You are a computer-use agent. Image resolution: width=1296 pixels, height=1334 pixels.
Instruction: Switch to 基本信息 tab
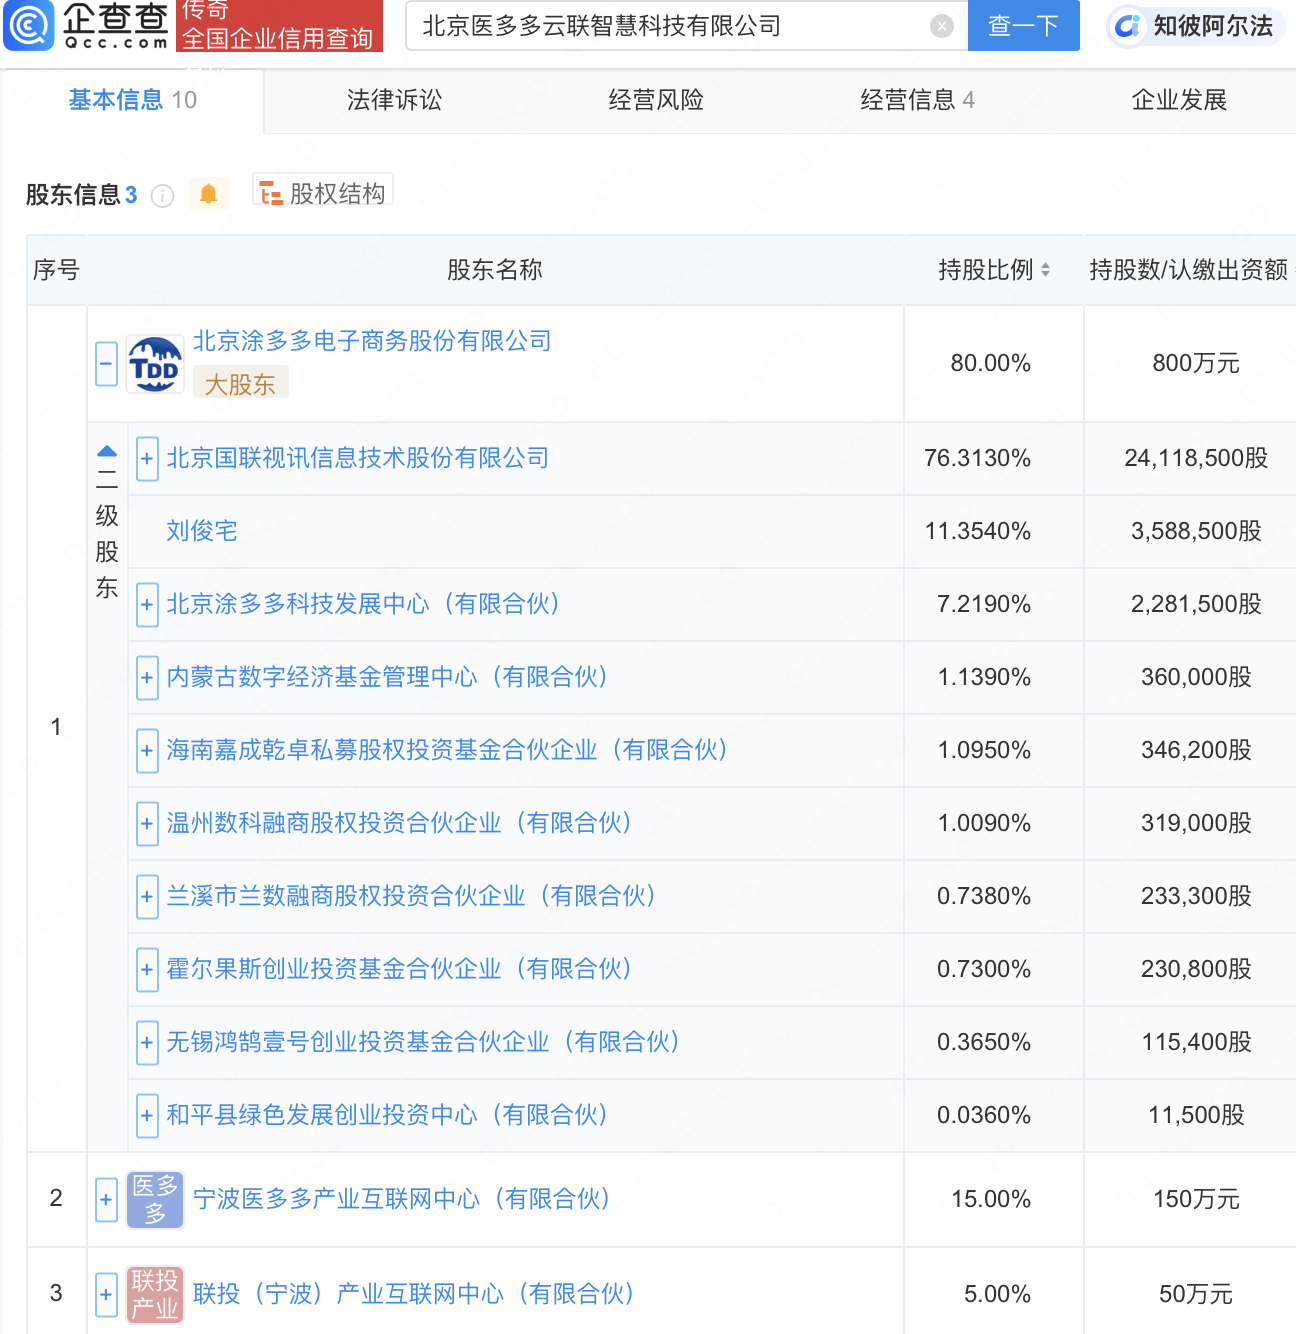[x=132, y=100]
